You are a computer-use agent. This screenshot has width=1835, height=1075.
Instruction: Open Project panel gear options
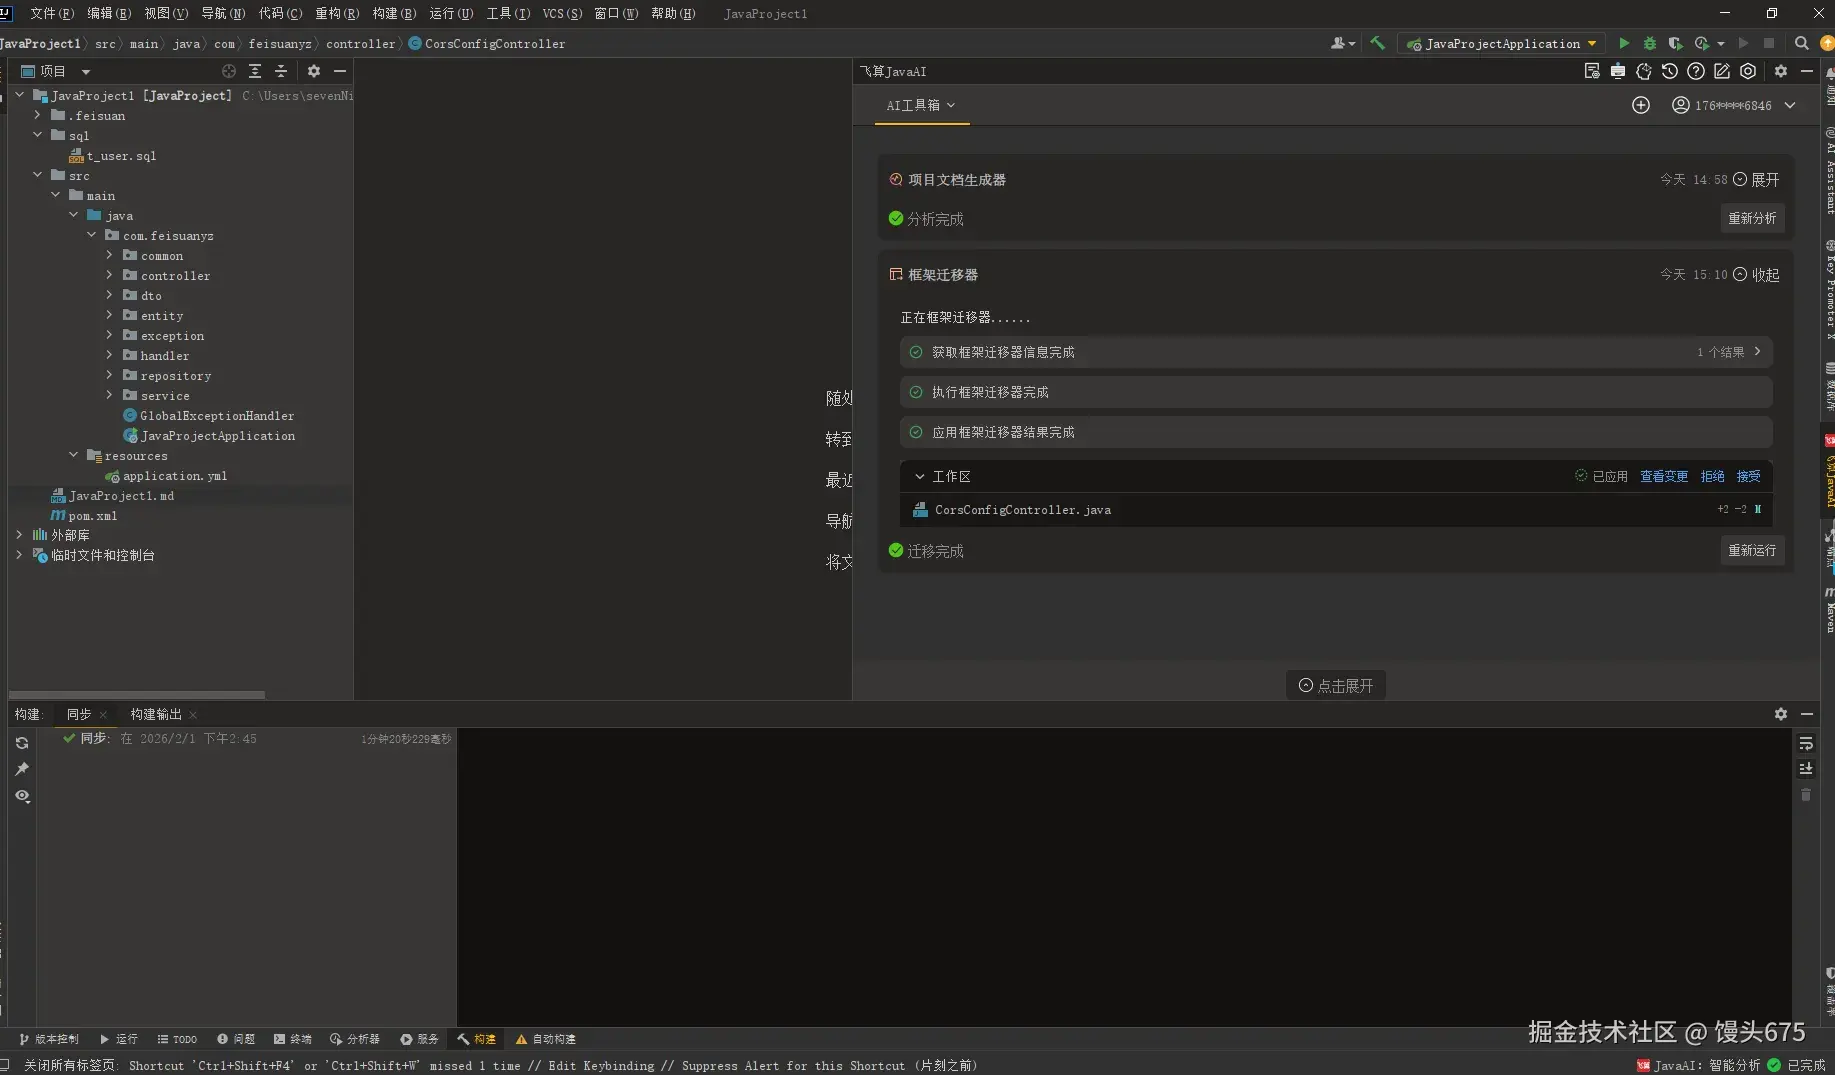pos(314,71)
